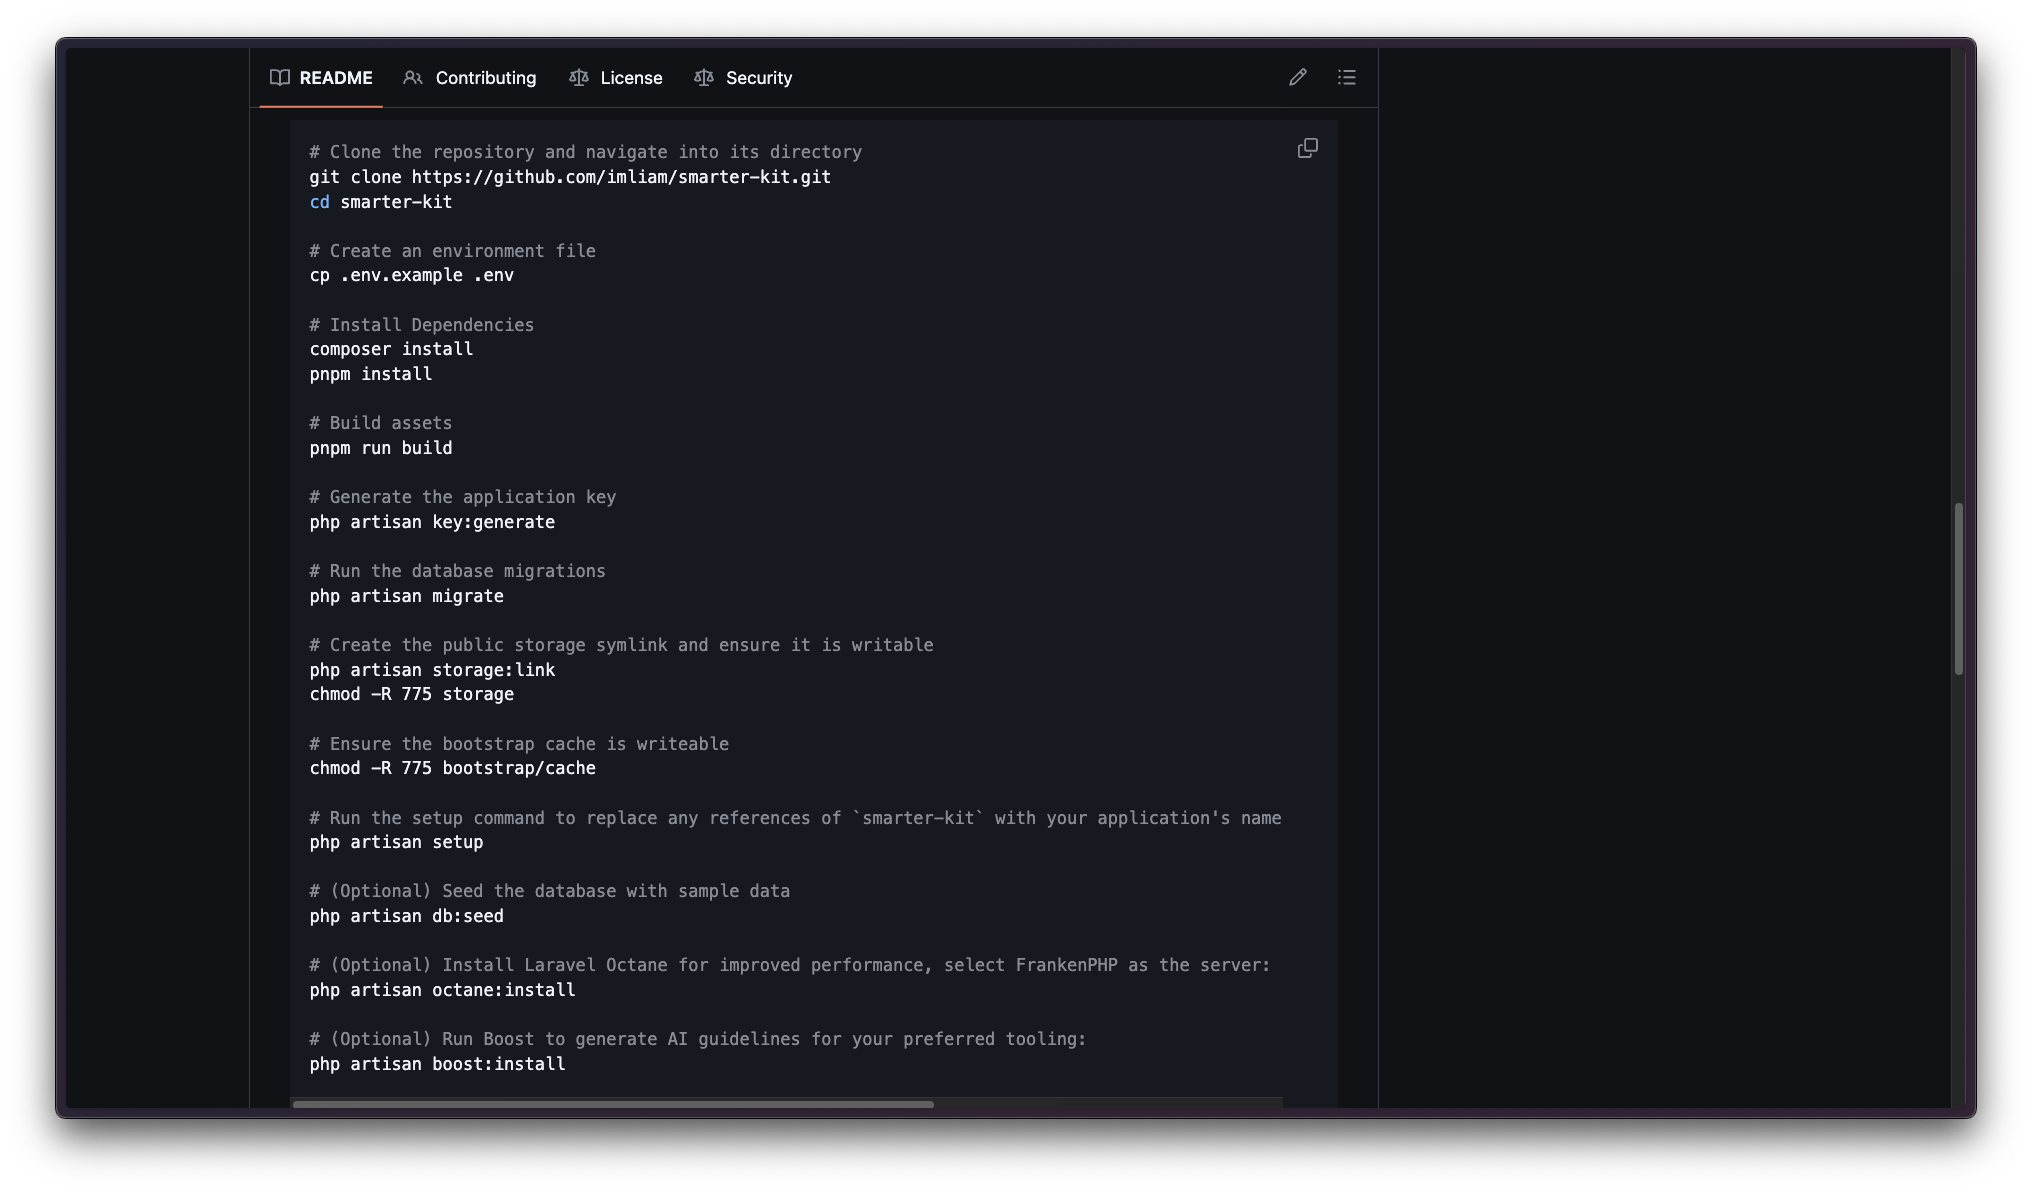Image resolution: width=2032 pixels, height=1192 pixels.
Task: Click '# Run the setup command' comment
Action: point(796,818)
